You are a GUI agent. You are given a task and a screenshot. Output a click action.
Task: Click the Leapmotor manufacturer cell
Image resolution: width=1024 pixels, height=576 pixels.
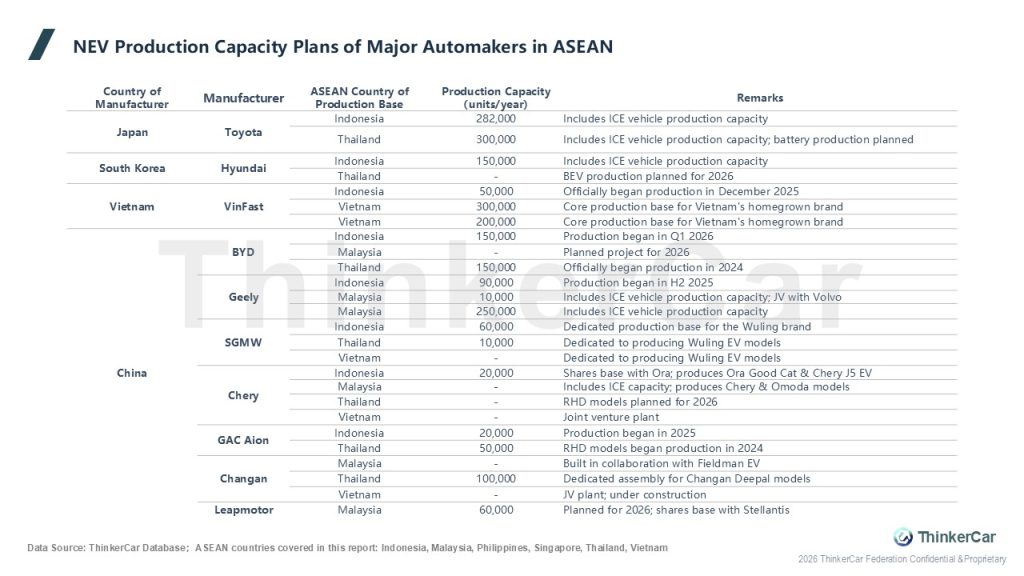click(x=244, y=510)
